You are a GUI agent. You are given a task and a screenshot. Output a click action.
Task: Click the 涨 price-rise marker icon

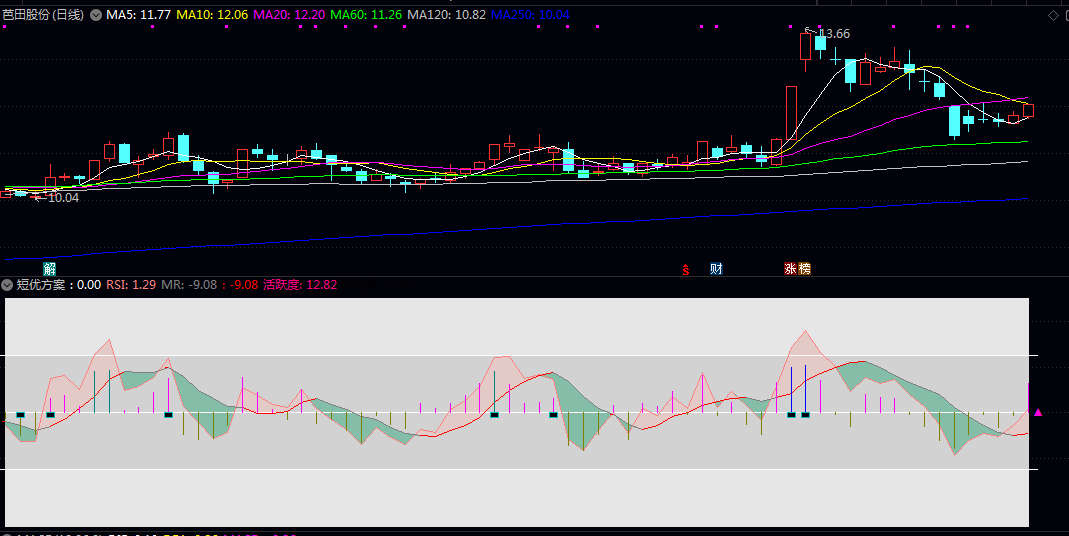tap(790, 269)
